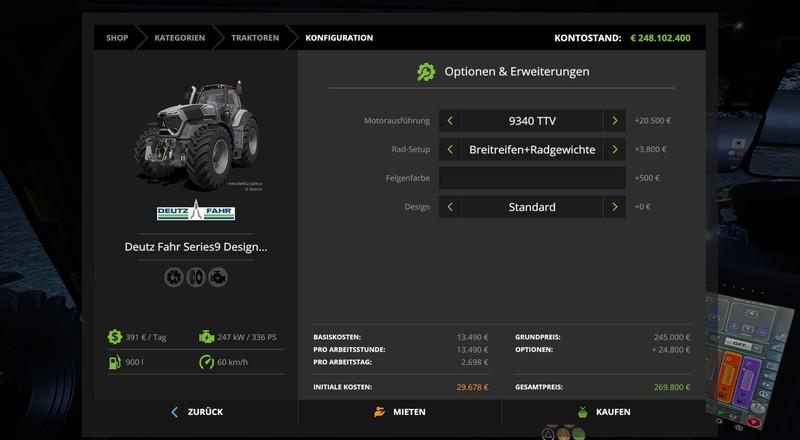Viewport: 800px width, 440px height.
Task: Switch to the next Rad-Setup option
Action: 614,150
